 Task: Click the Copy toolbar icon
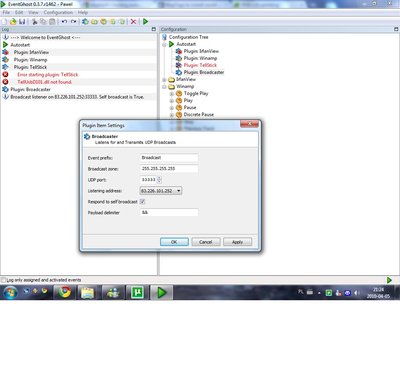click(x=43, y=22)
